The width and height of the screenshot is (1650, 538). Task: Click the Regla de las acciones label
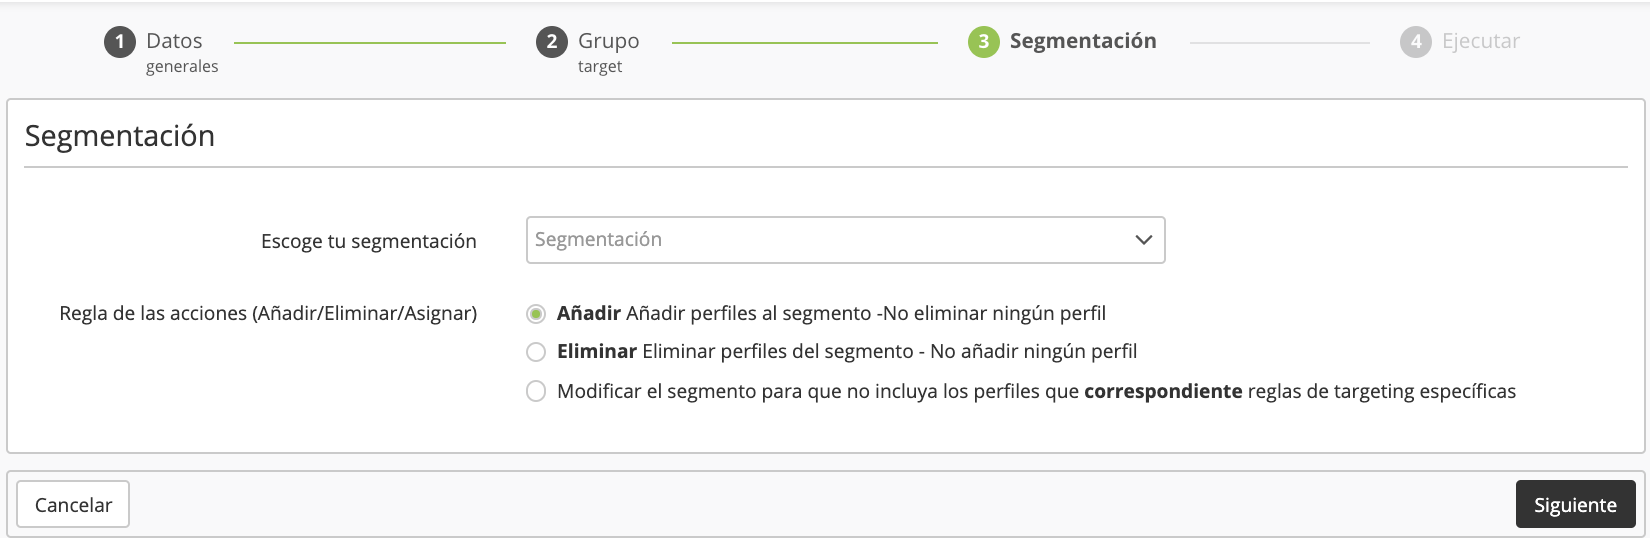pos(268,314)
